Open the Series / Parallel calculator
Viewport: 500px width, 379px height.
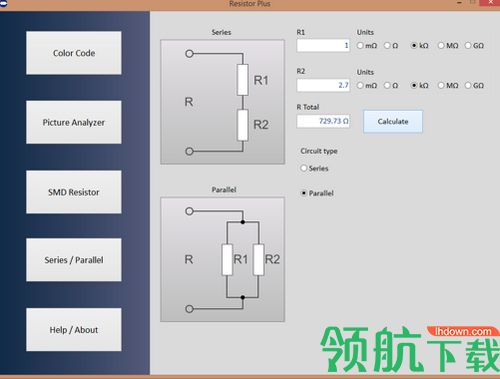click(x=74, y=260)
